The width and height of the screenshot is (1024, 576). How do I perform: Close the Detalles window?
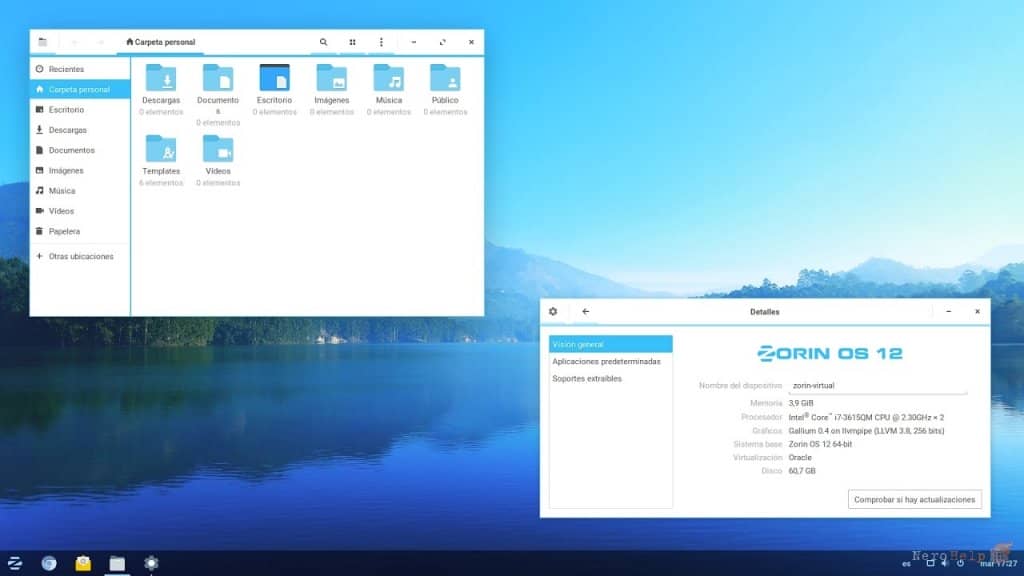977,312
